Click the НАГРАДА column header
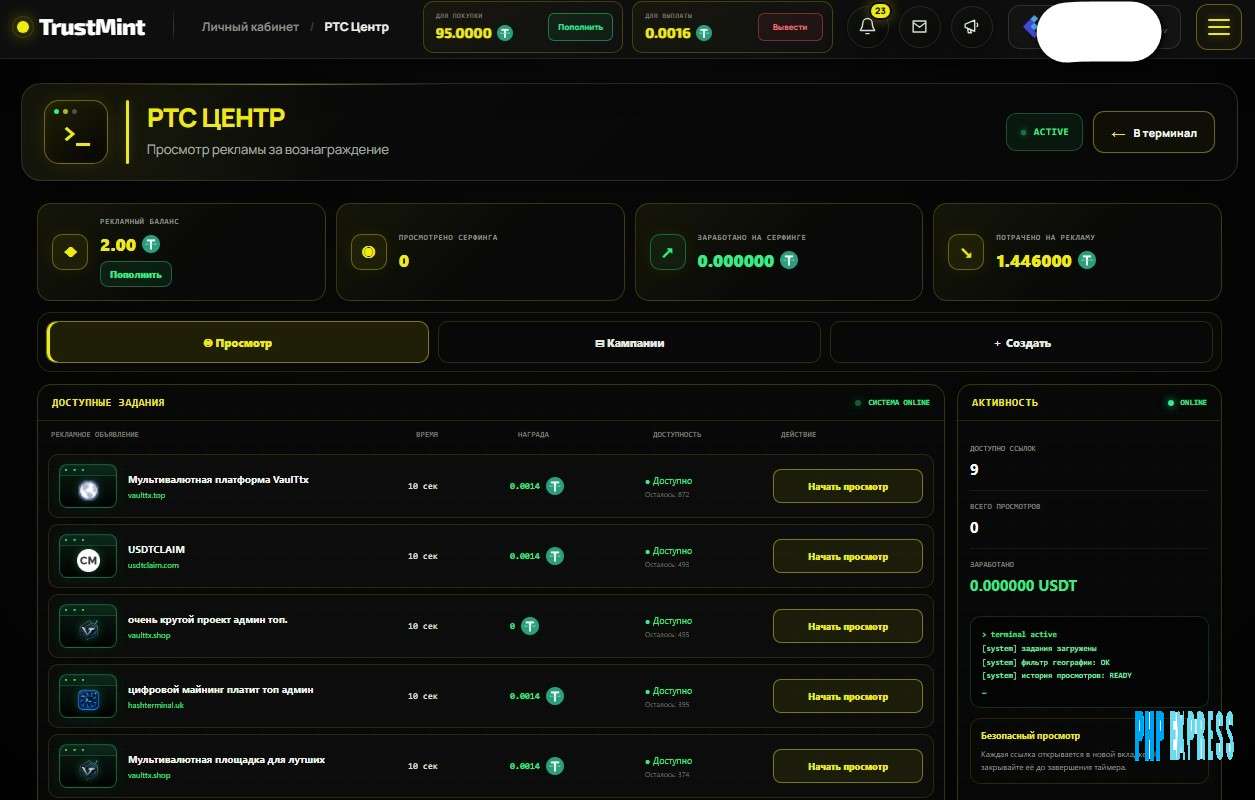The height and width of the screenshot is (800, 1255). [x=533, y=434]
